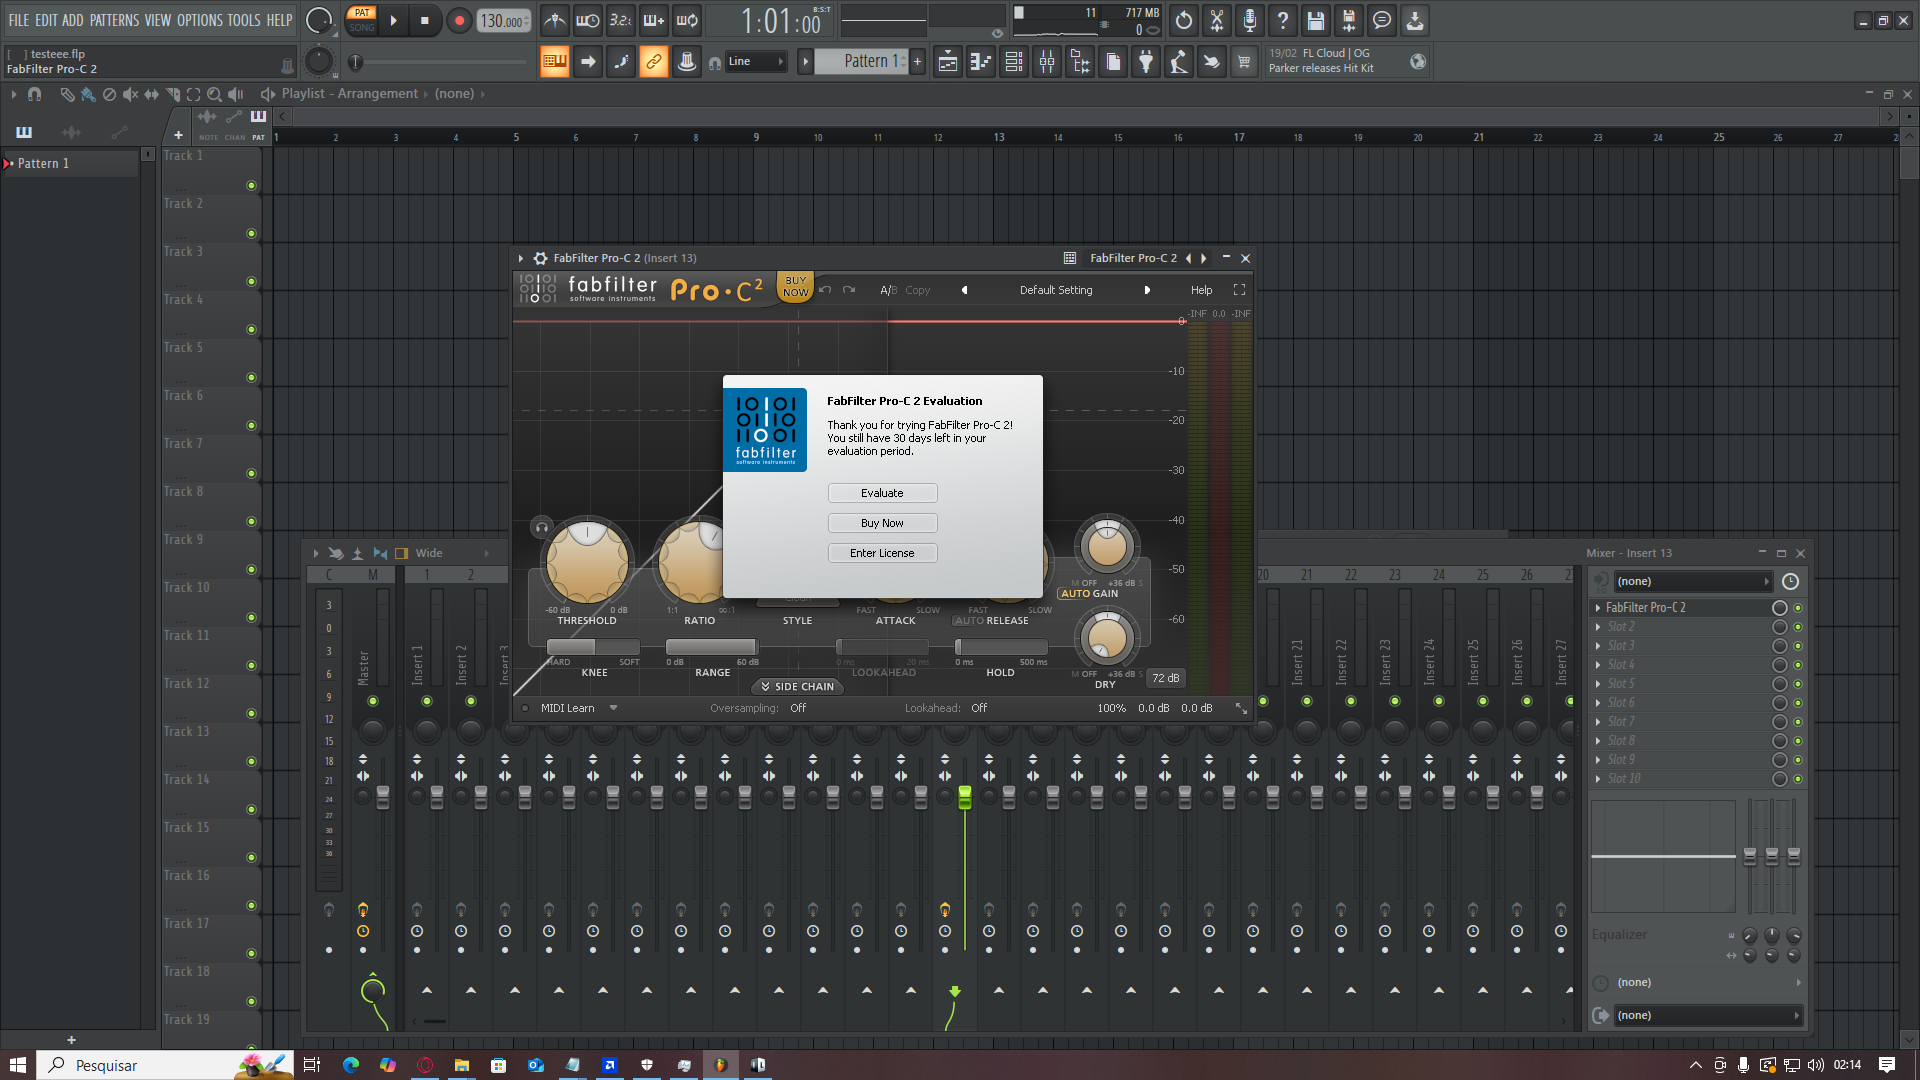Toggle loop recording icon
Screen dimensions: 1920x1080
click(x=687, y=20)
